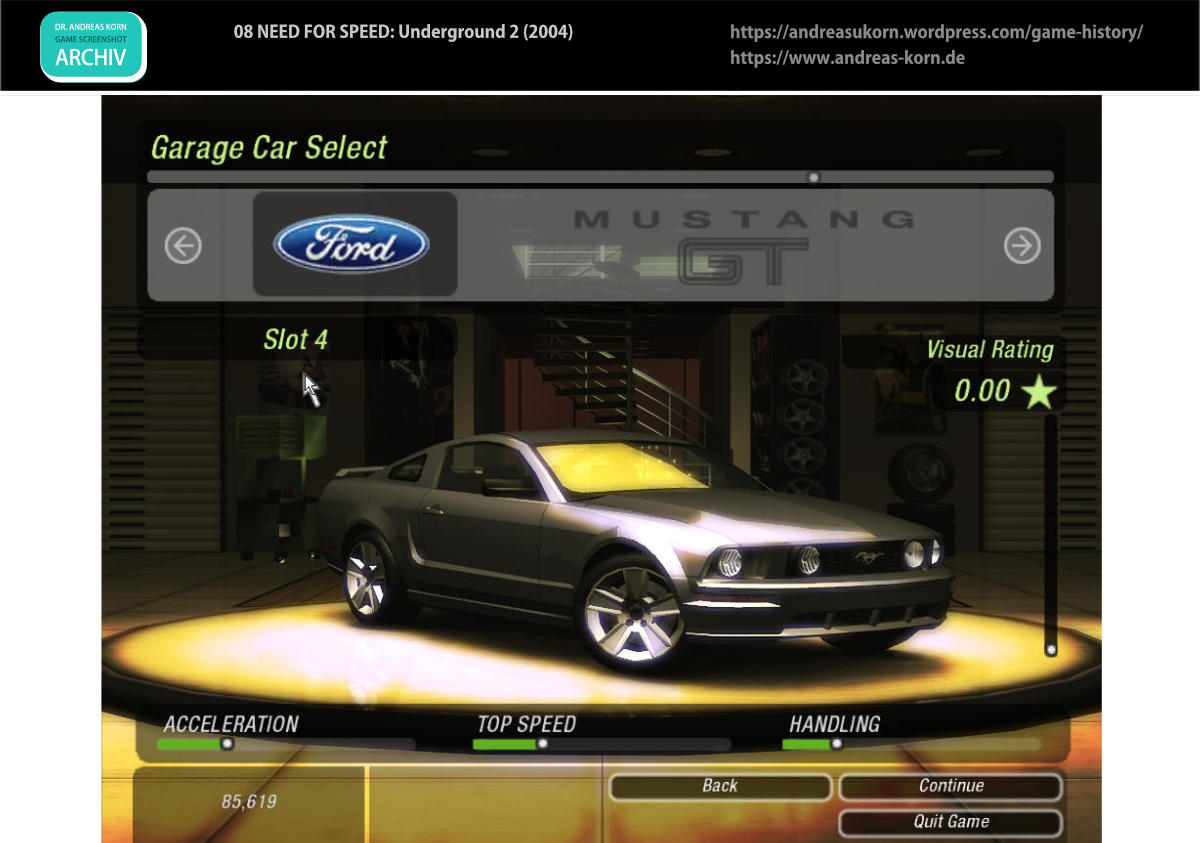Click the Continue button

[951, 786]
